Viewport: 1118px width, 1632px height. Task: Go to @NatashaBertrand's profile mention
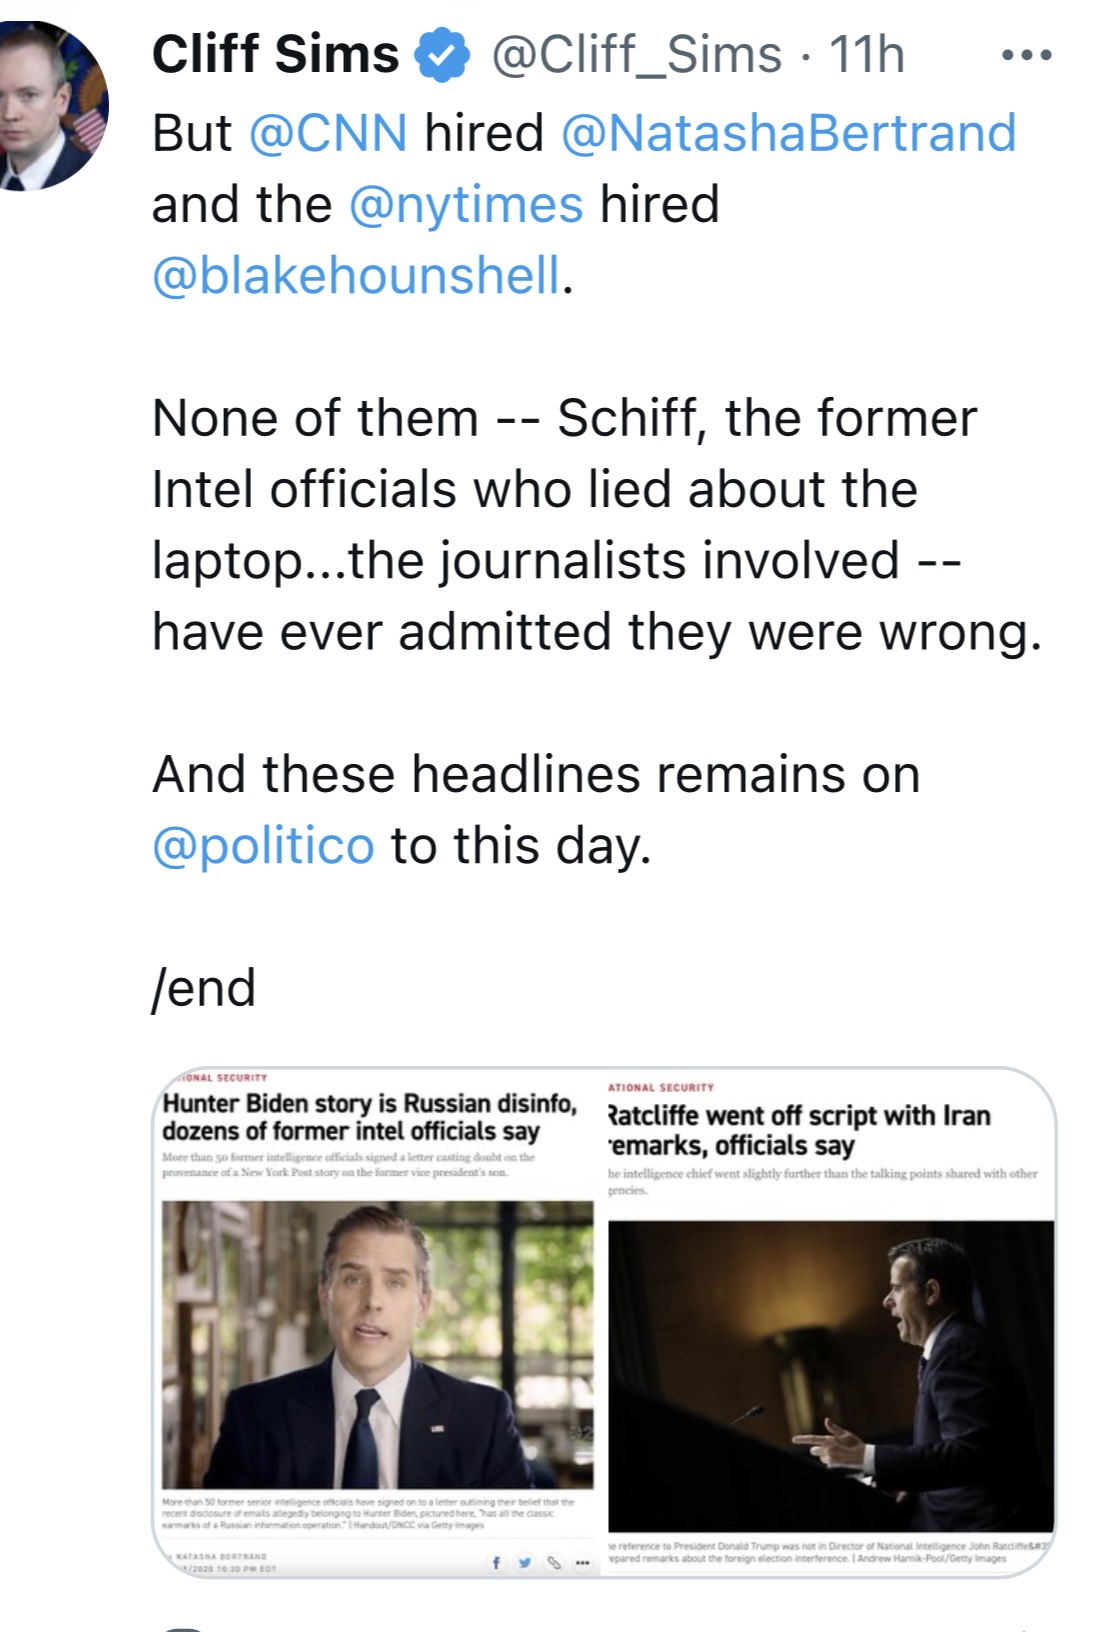coord(789,133)
